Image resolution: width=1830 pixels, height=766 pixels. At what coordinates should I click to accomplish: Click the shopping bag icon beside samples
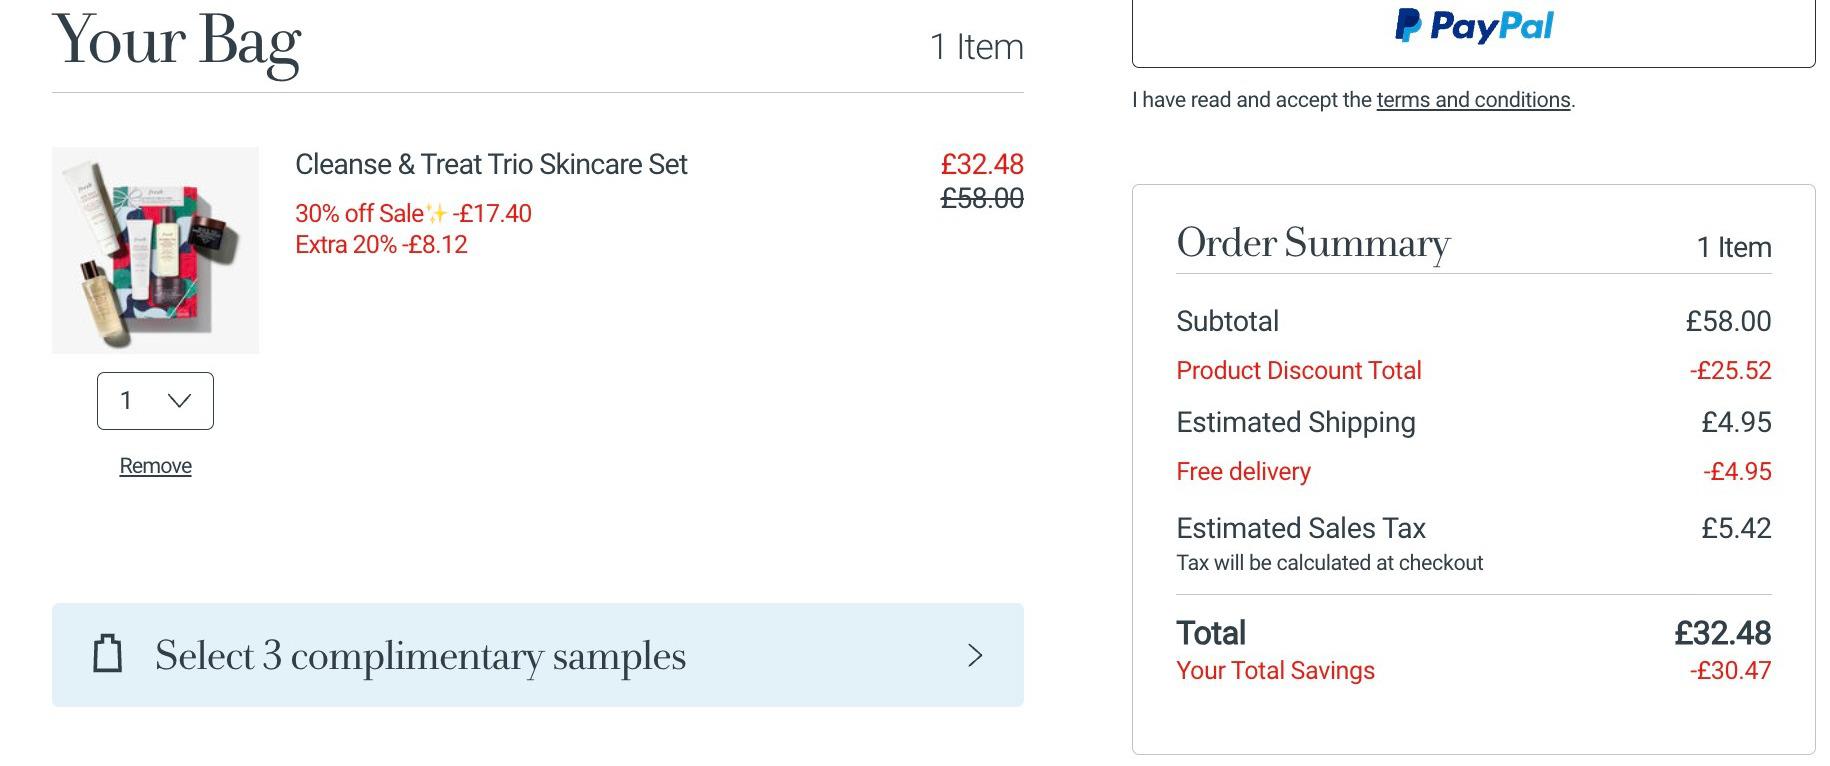tap(108, 654)
